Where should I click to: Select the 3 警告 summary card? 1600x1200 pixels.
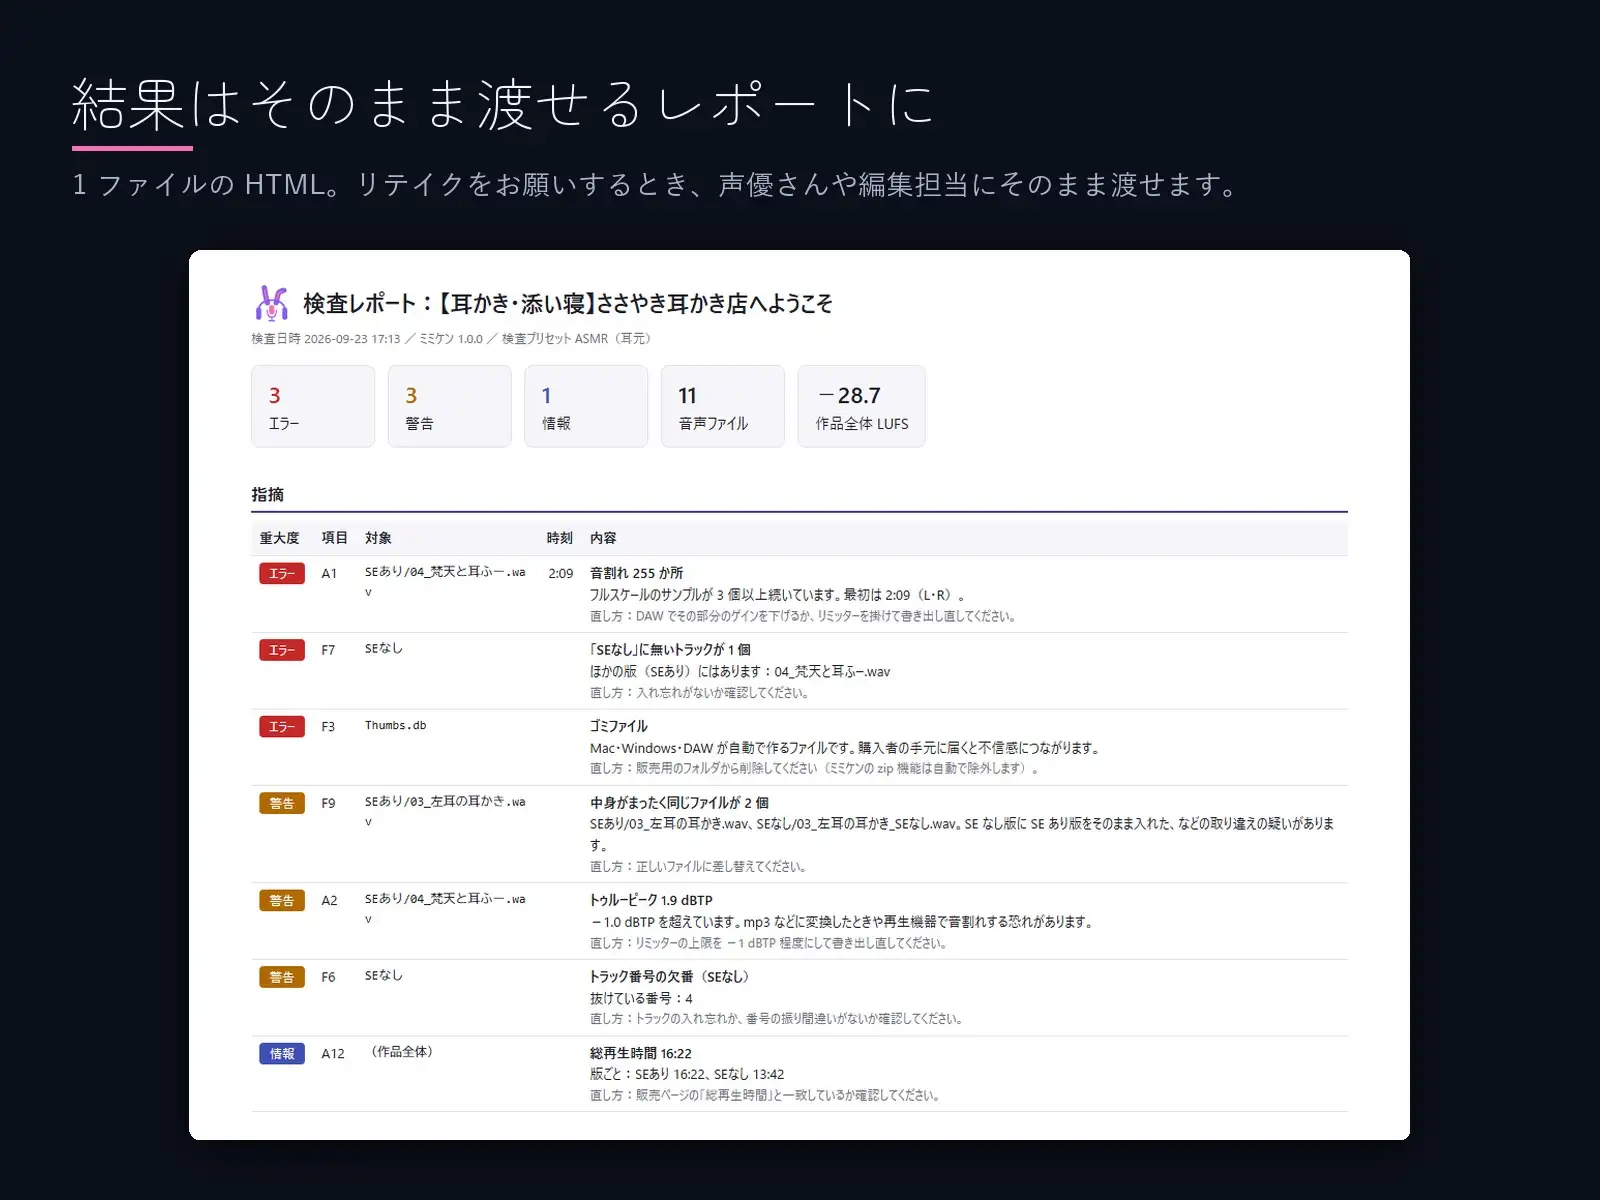coord(450,406)
